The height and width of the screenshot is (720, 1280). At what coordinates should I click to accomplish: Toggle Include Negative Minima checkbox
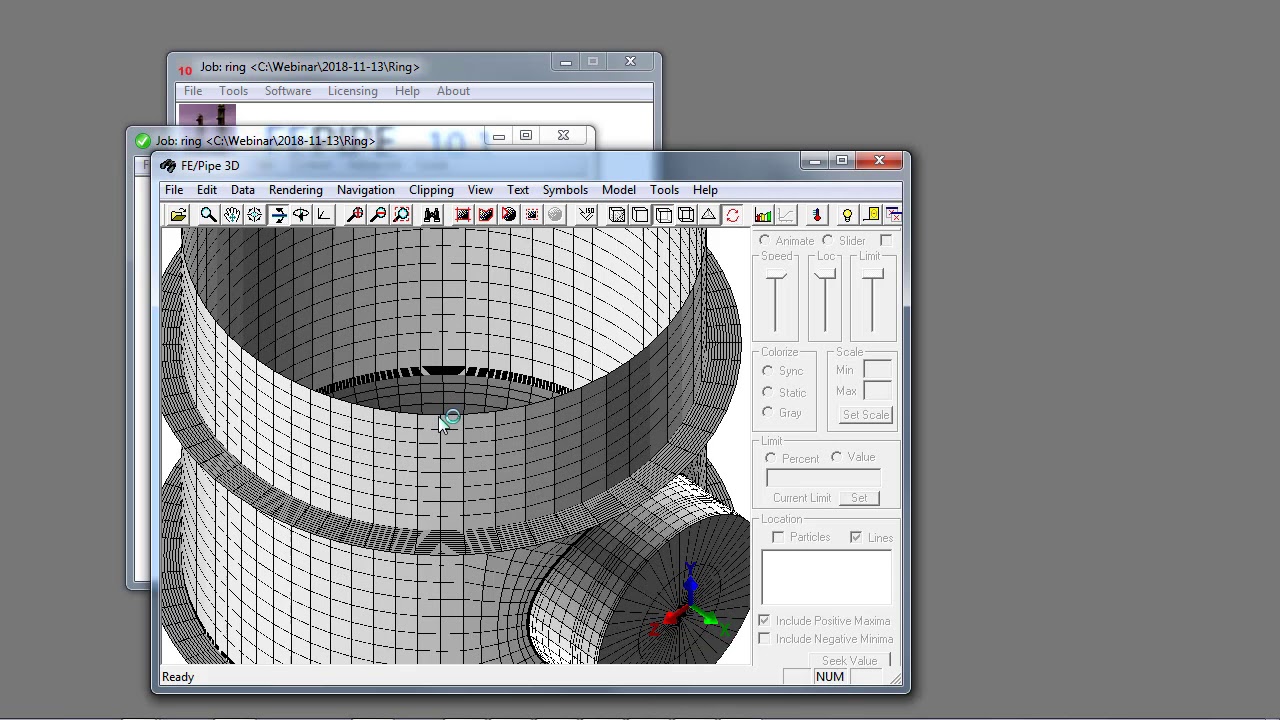click(764, 639)
